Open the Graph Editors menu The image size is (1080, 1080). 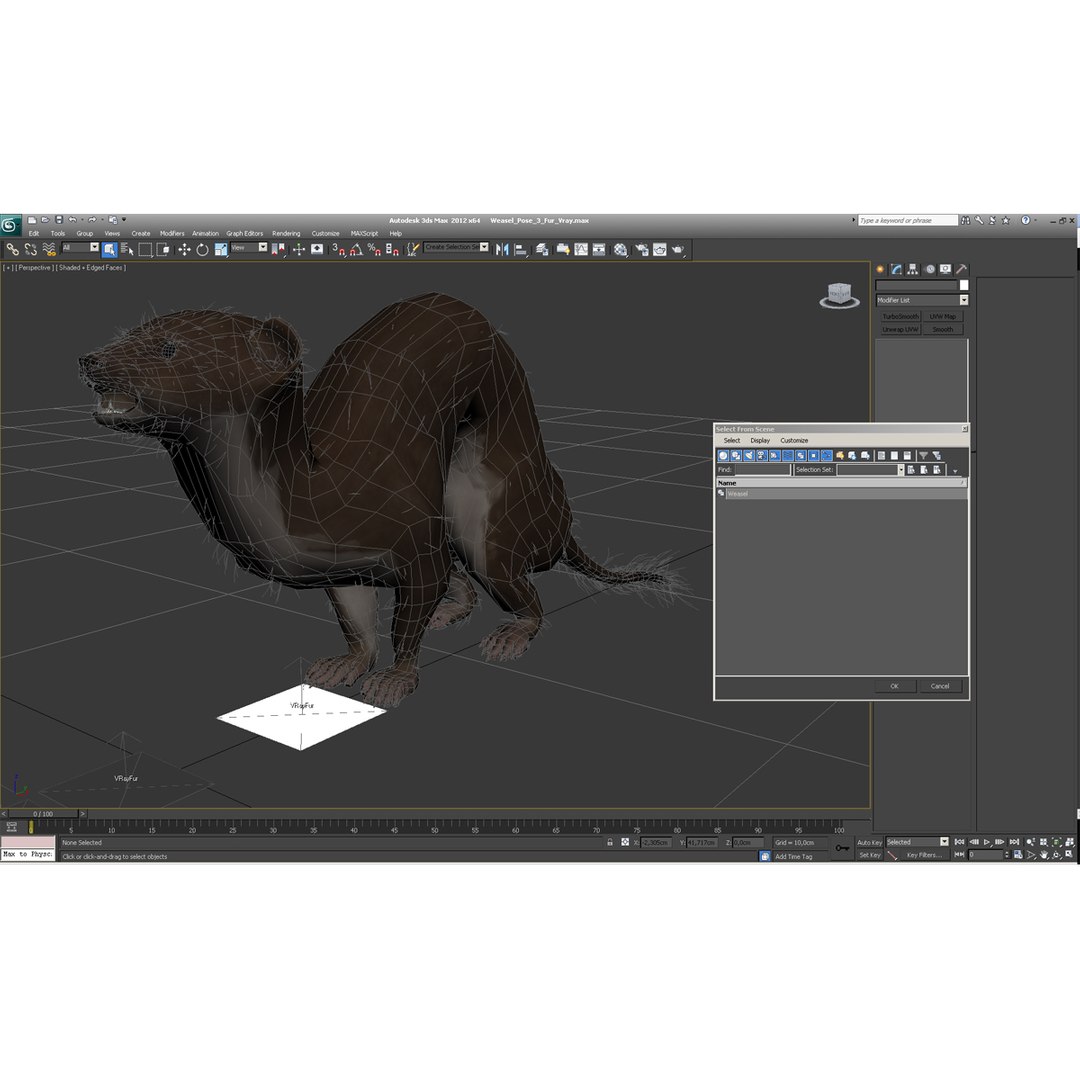[x=245, y=233]
